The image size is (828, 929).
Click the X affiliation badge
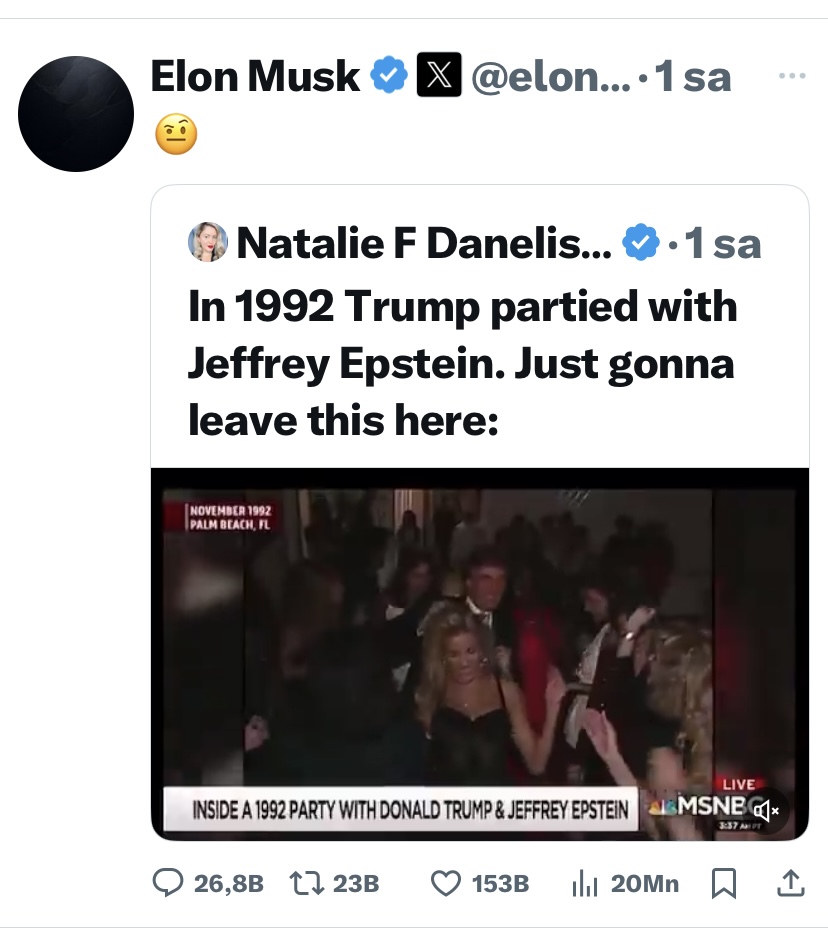pos(439,77)
